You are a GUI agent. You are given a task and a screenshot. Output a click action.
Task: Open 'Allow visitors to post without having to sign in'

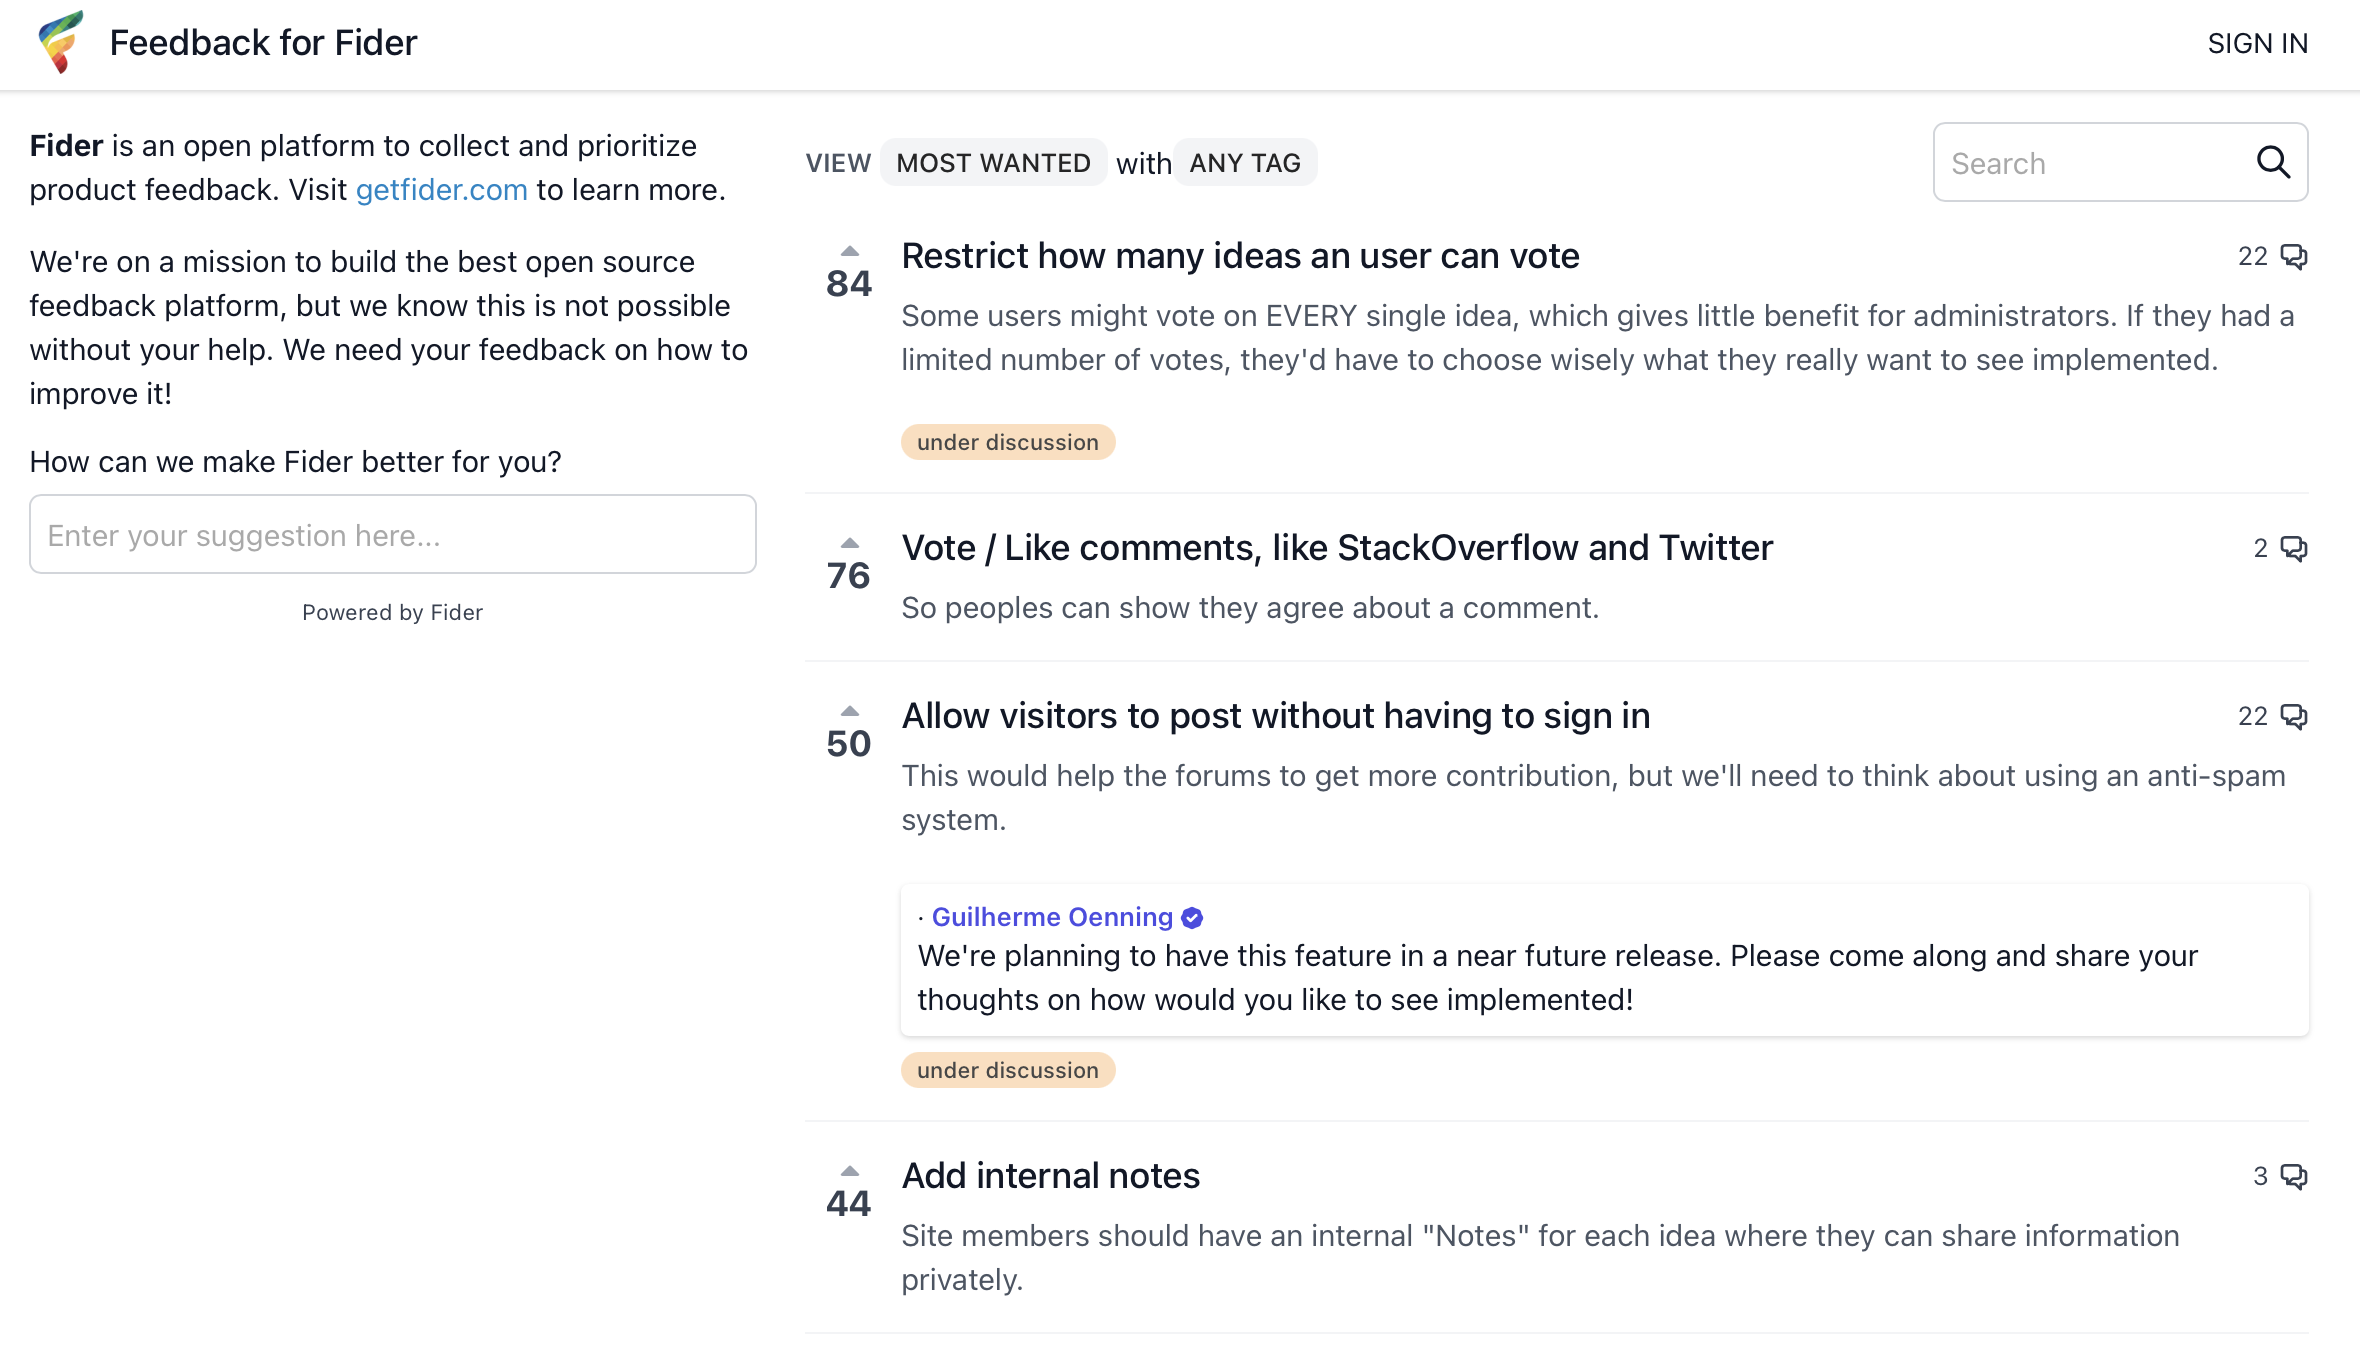click(1275, 717)
